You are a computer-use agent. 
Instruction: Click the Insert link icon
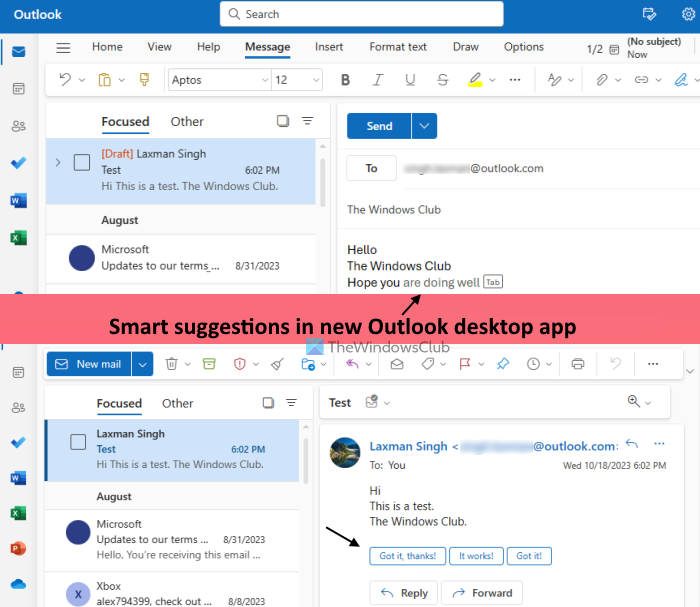pyautogui.click(x=642, y=80)
